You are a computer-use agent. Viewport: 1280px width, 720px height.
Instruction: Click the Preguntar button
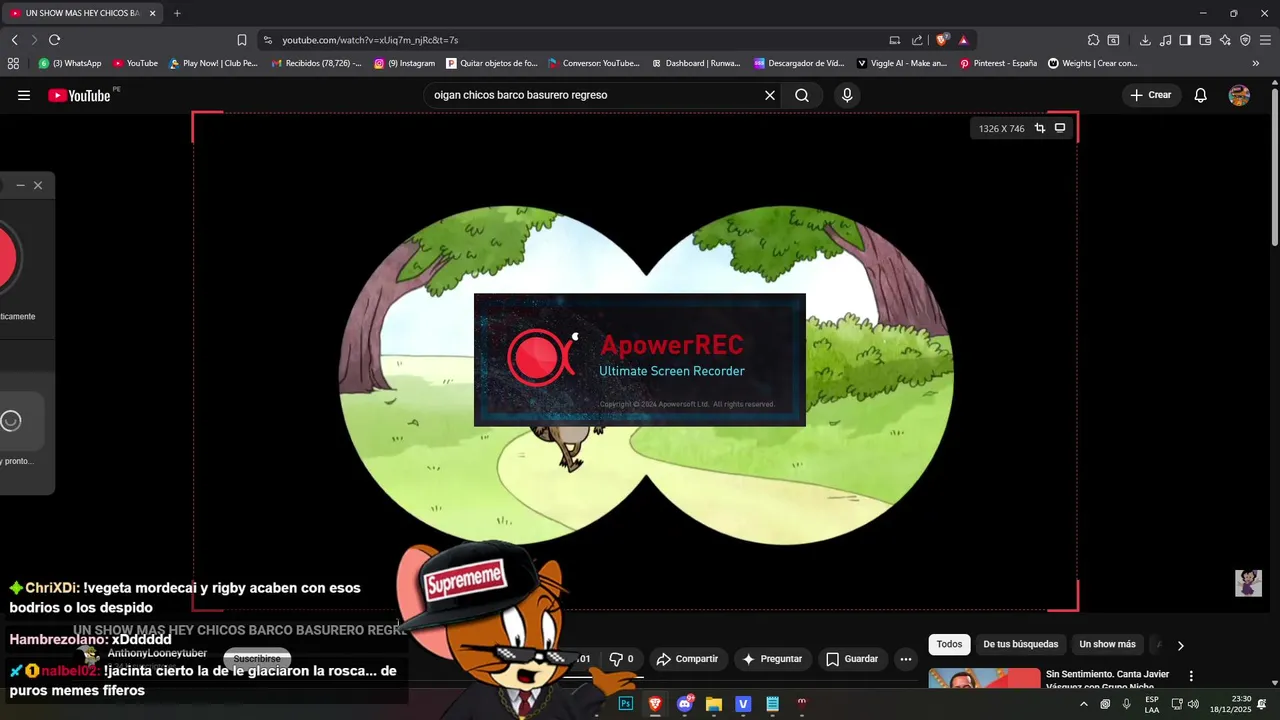click(771, 659)
